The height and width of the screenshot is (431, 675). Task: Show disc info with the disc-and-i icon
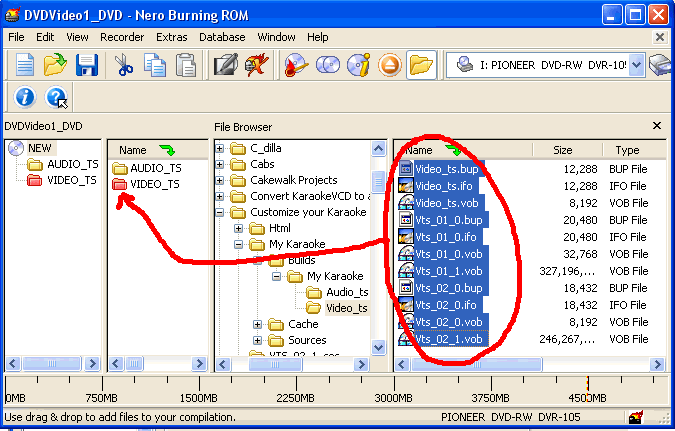tap(359, 65)
